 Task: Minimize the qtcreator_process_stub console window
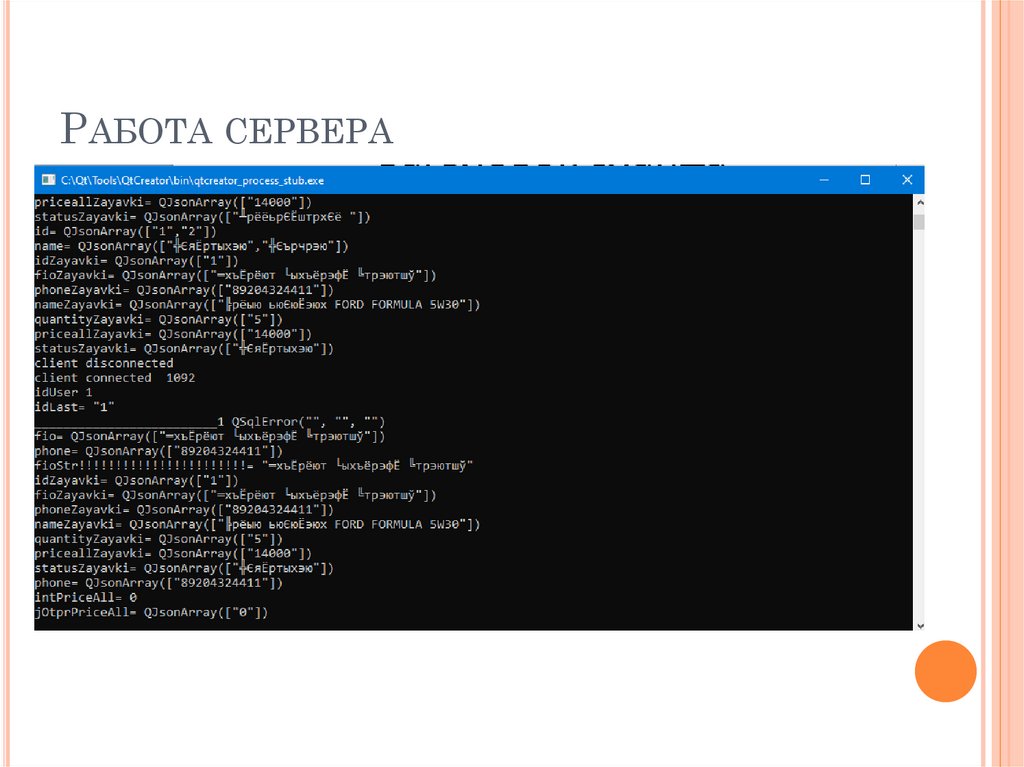(824, 180)
